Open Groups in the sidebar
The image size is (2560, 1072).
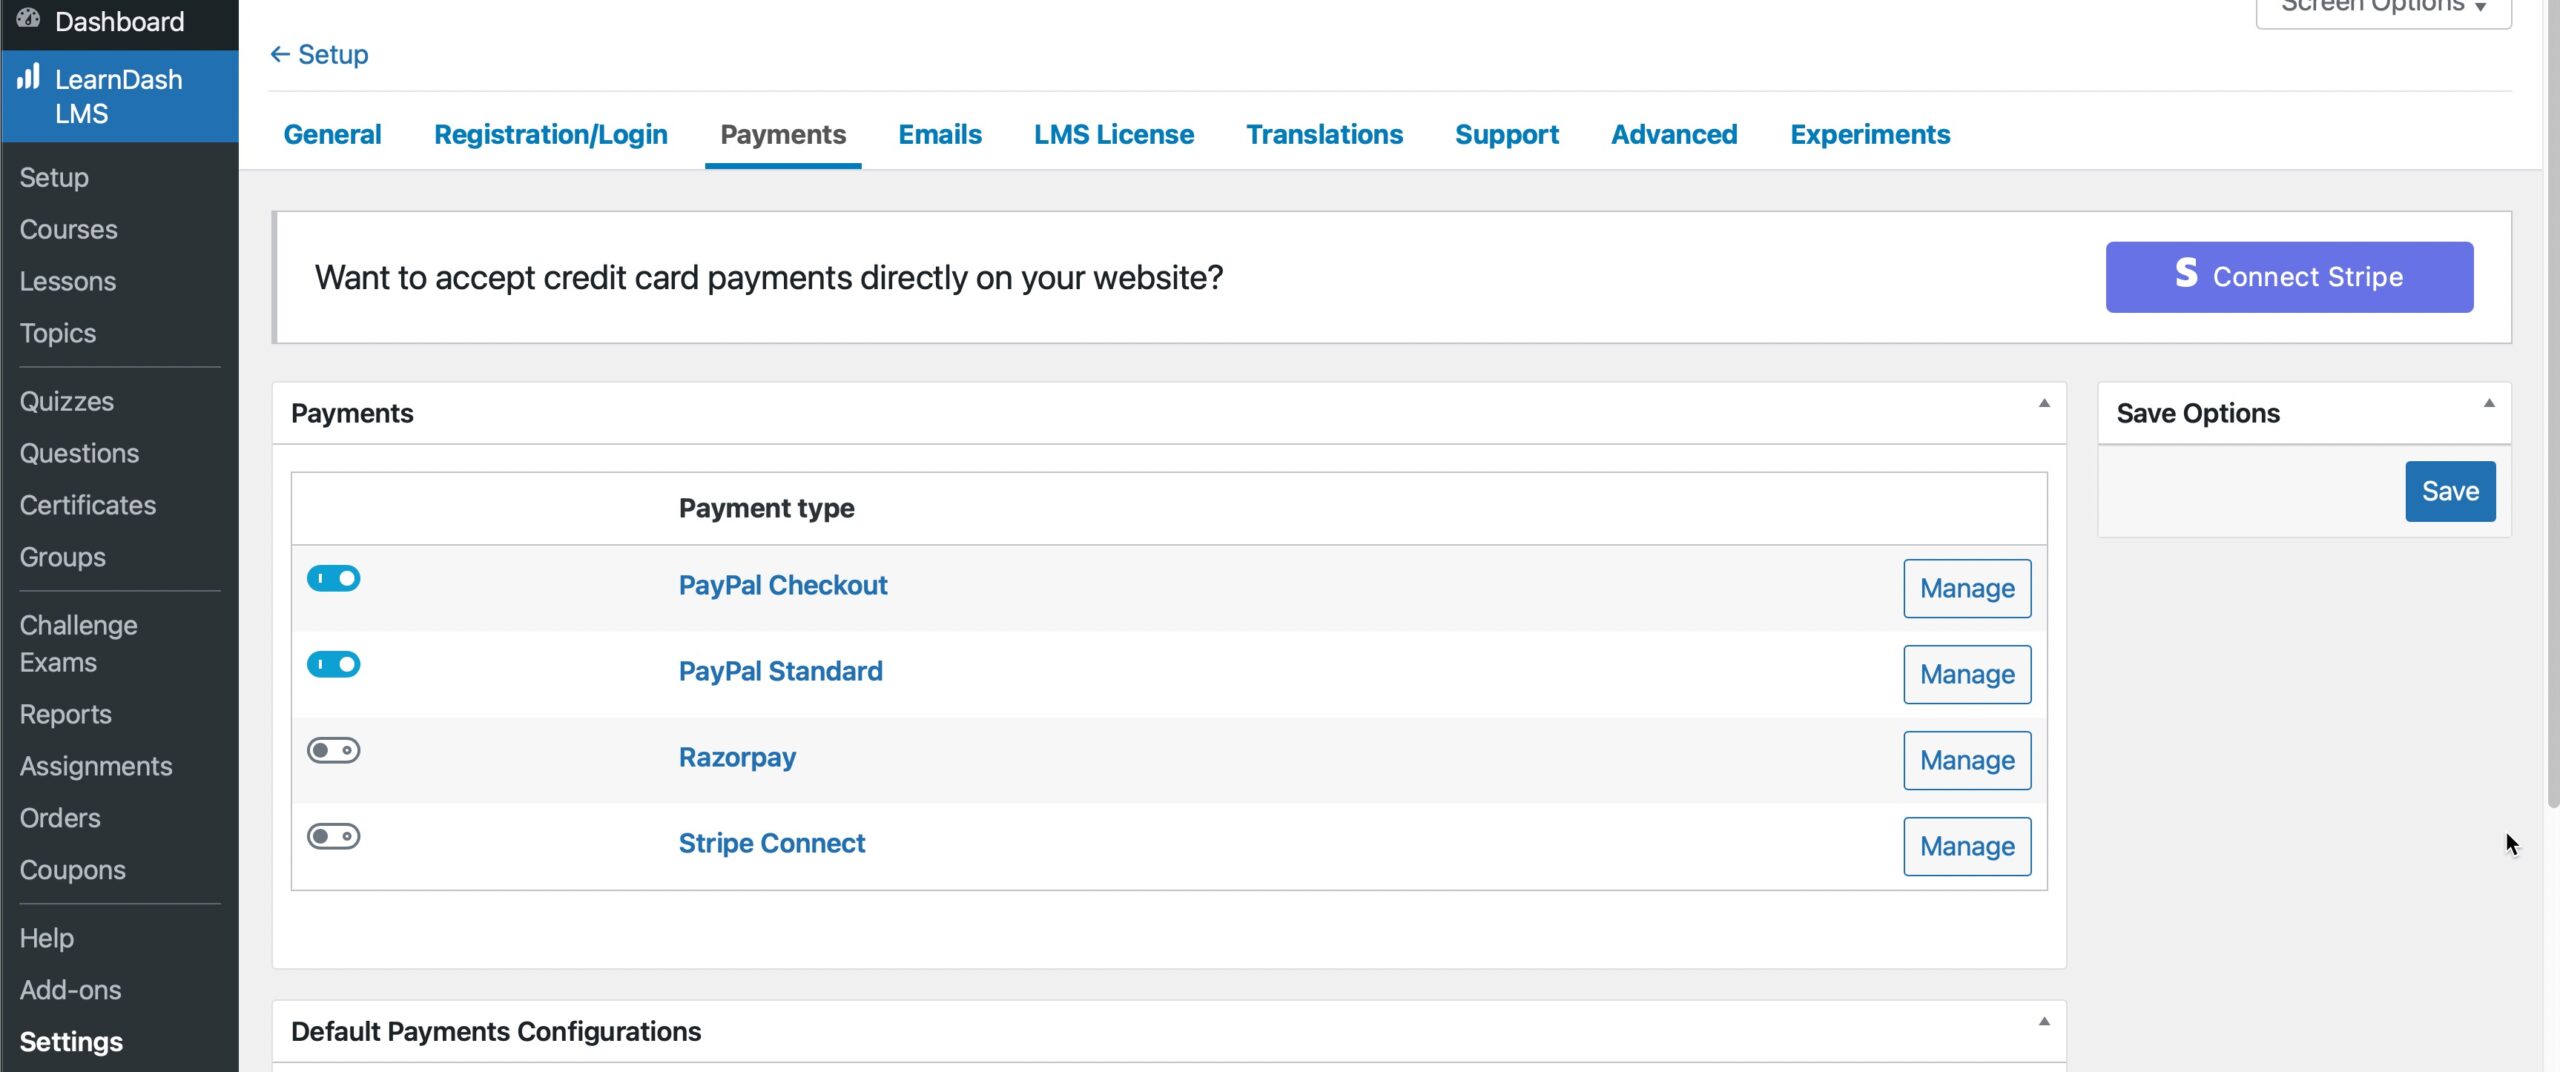(62, 557)
